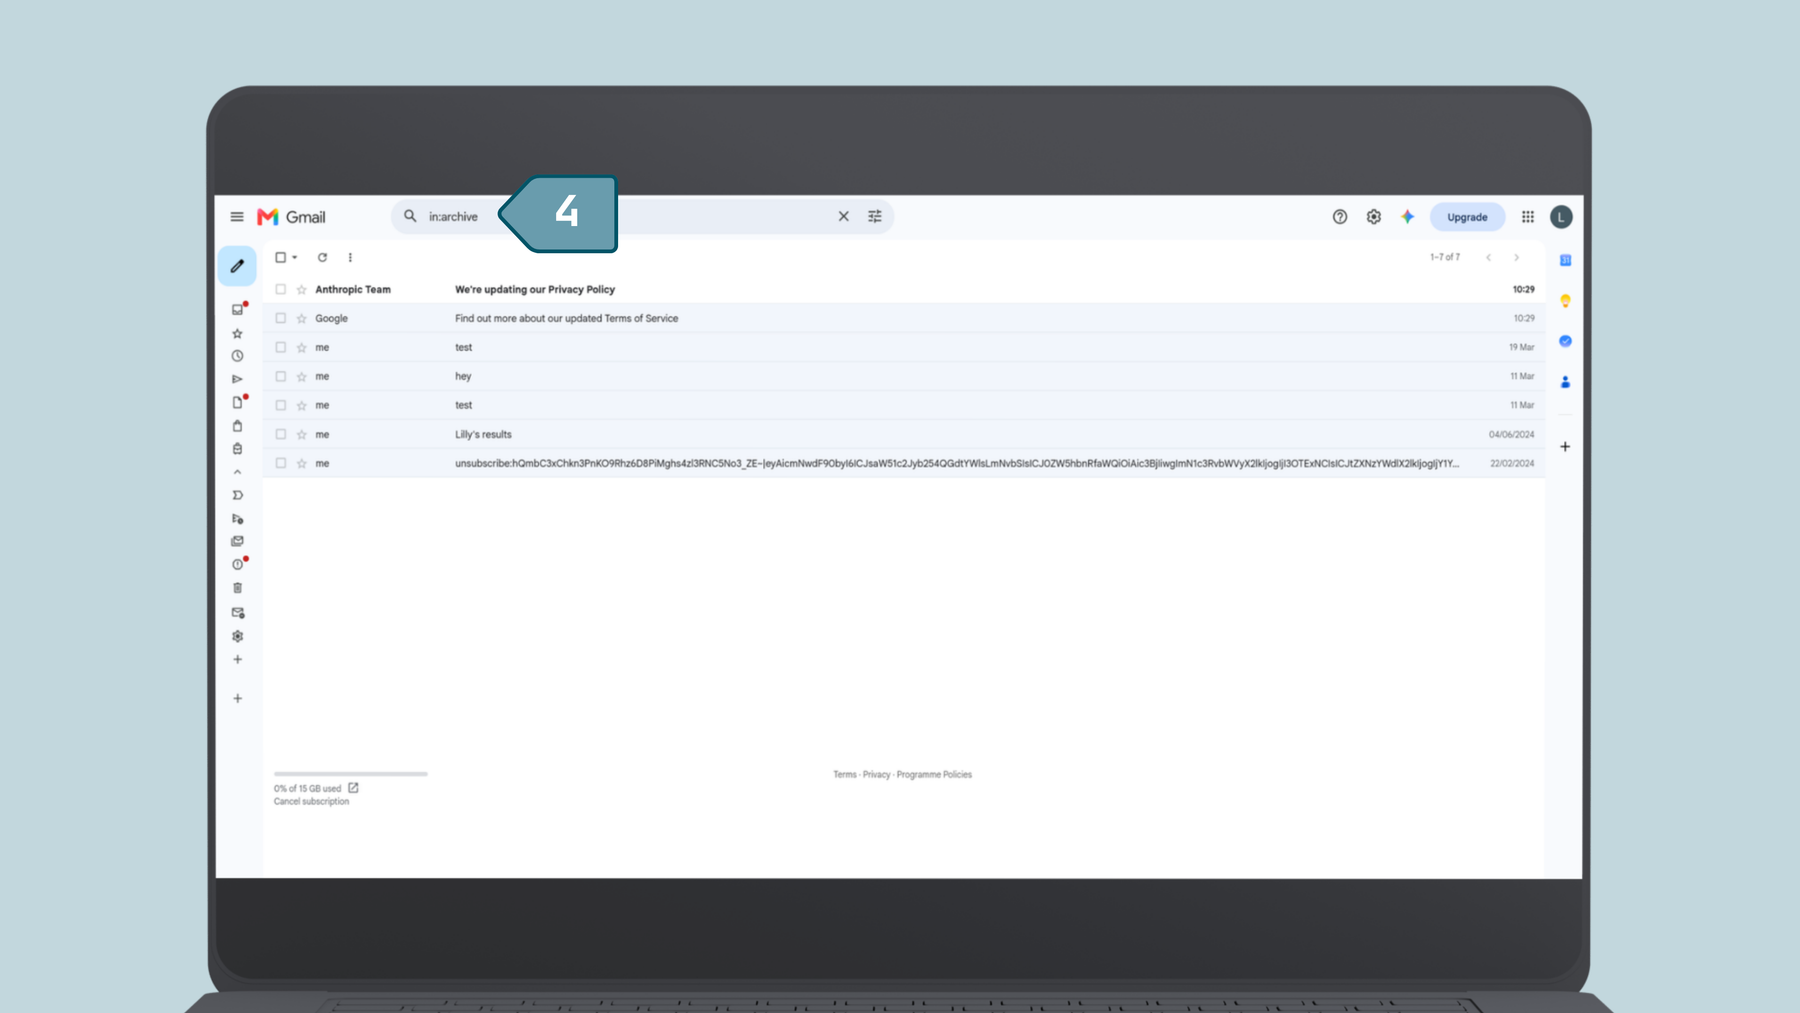Image resolution: width=1800 pixels, height=1013 pixels.
Task: Open Inbox from the left sidebar
Action: (237, 310)
